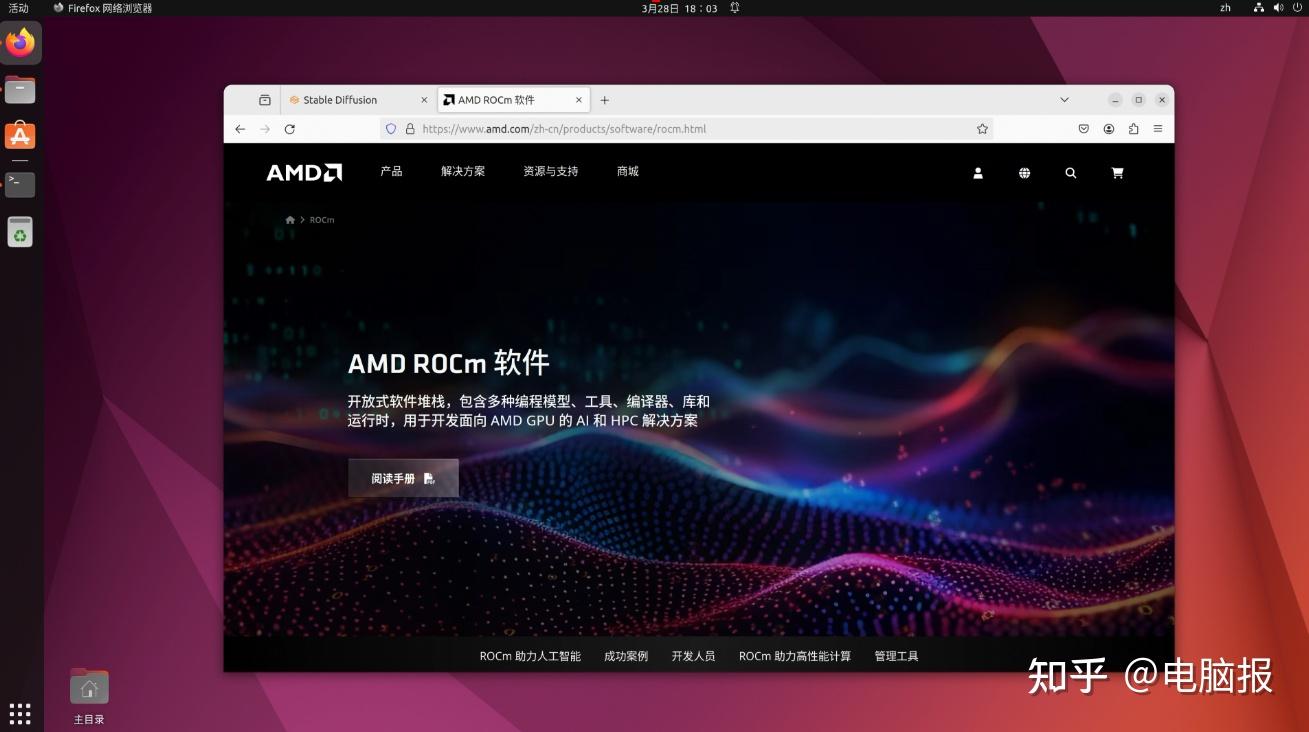The width and height of the screenshot is (1309, 732).
Task: Click the speaker volume indicator in the top bar
Action: (x=1277, y=7)
